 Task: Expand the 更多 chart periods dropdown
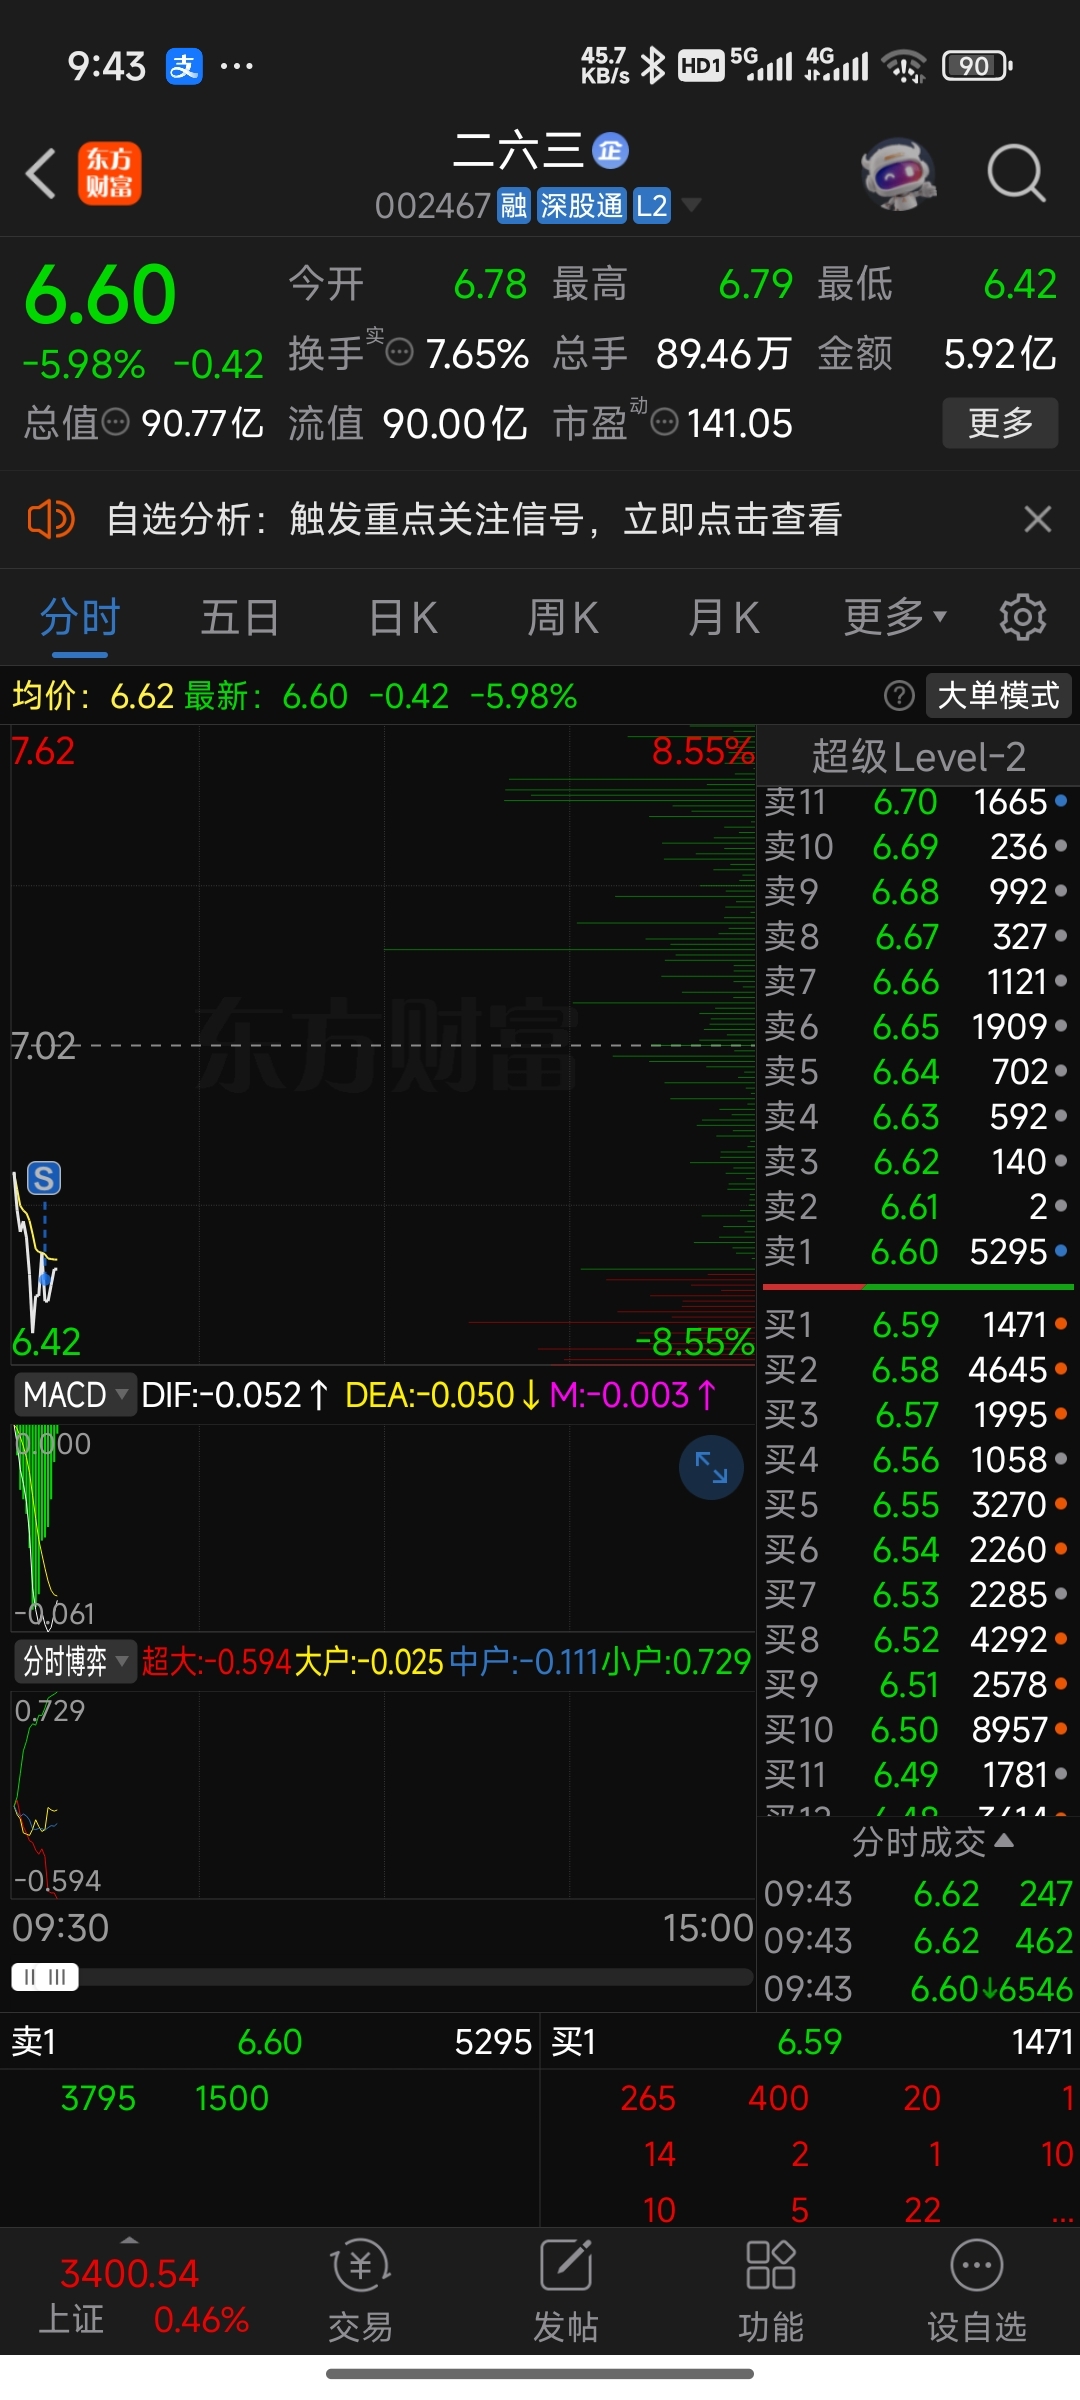(895, 618)
